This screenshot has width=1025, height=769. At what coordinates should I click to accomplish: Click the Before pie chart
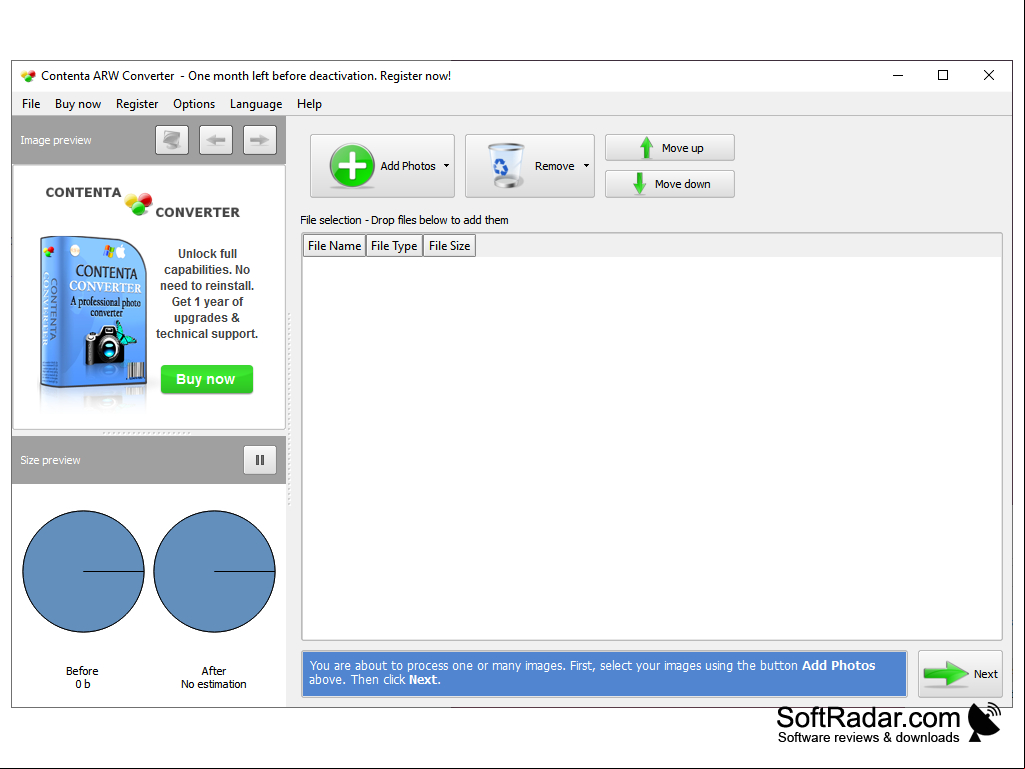[x=84, y=572]
